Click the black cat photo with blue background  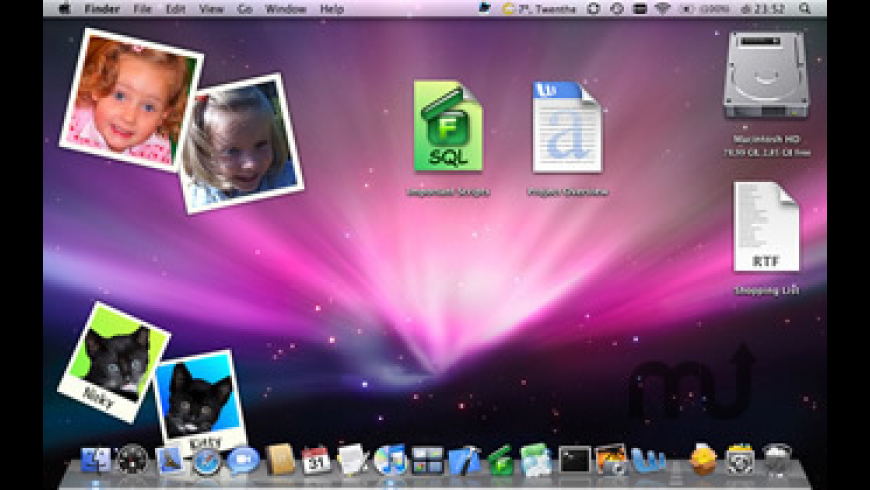(x=200, y=402)
